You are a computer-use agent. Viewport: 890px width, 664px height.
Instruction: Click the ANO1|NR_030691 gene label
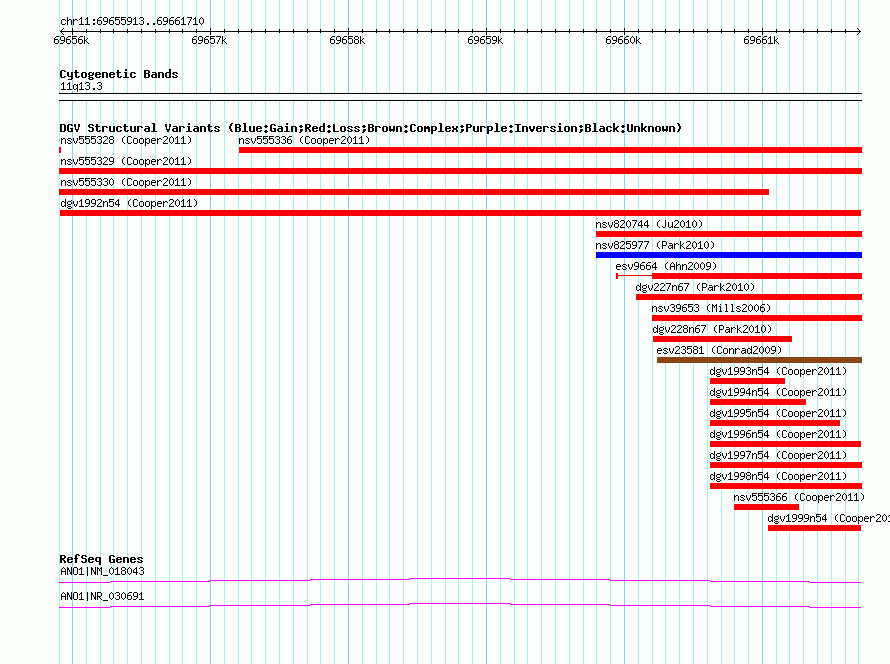(x=102, y=596)
